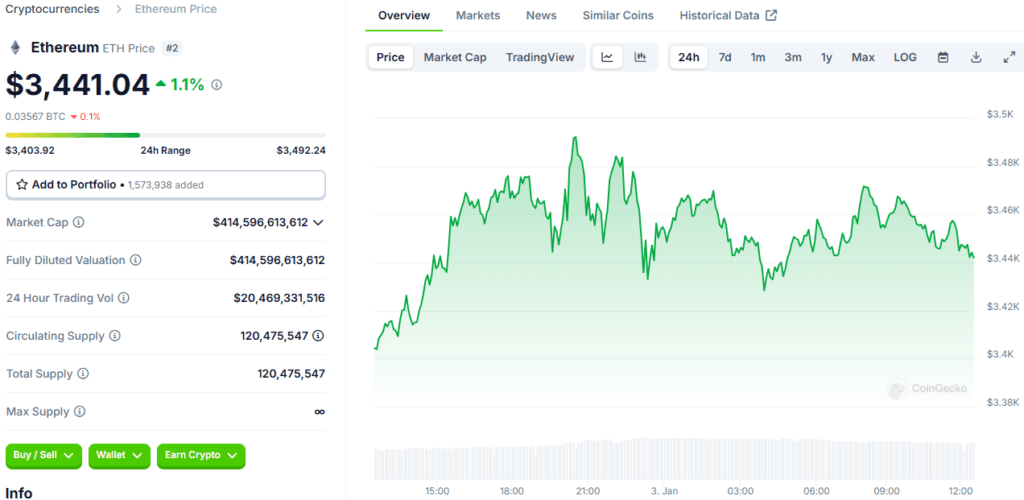This screenshot has height=500, width=1024.
Task: Expand Market Cap value chevron
Action: [x=318, y=223]
